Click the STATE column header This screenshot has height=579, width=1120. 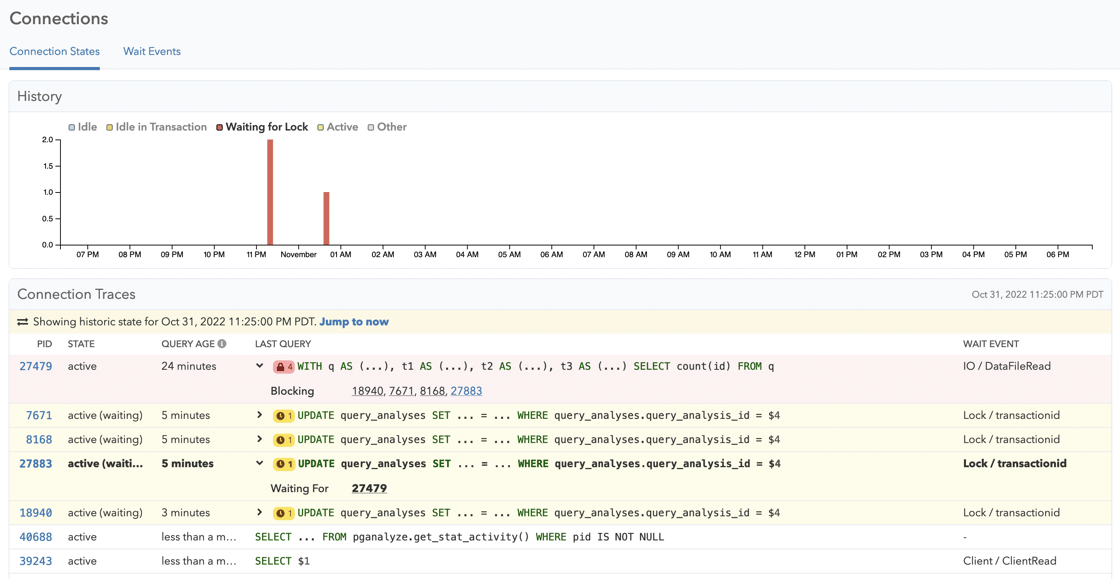[x=81, y=344]
